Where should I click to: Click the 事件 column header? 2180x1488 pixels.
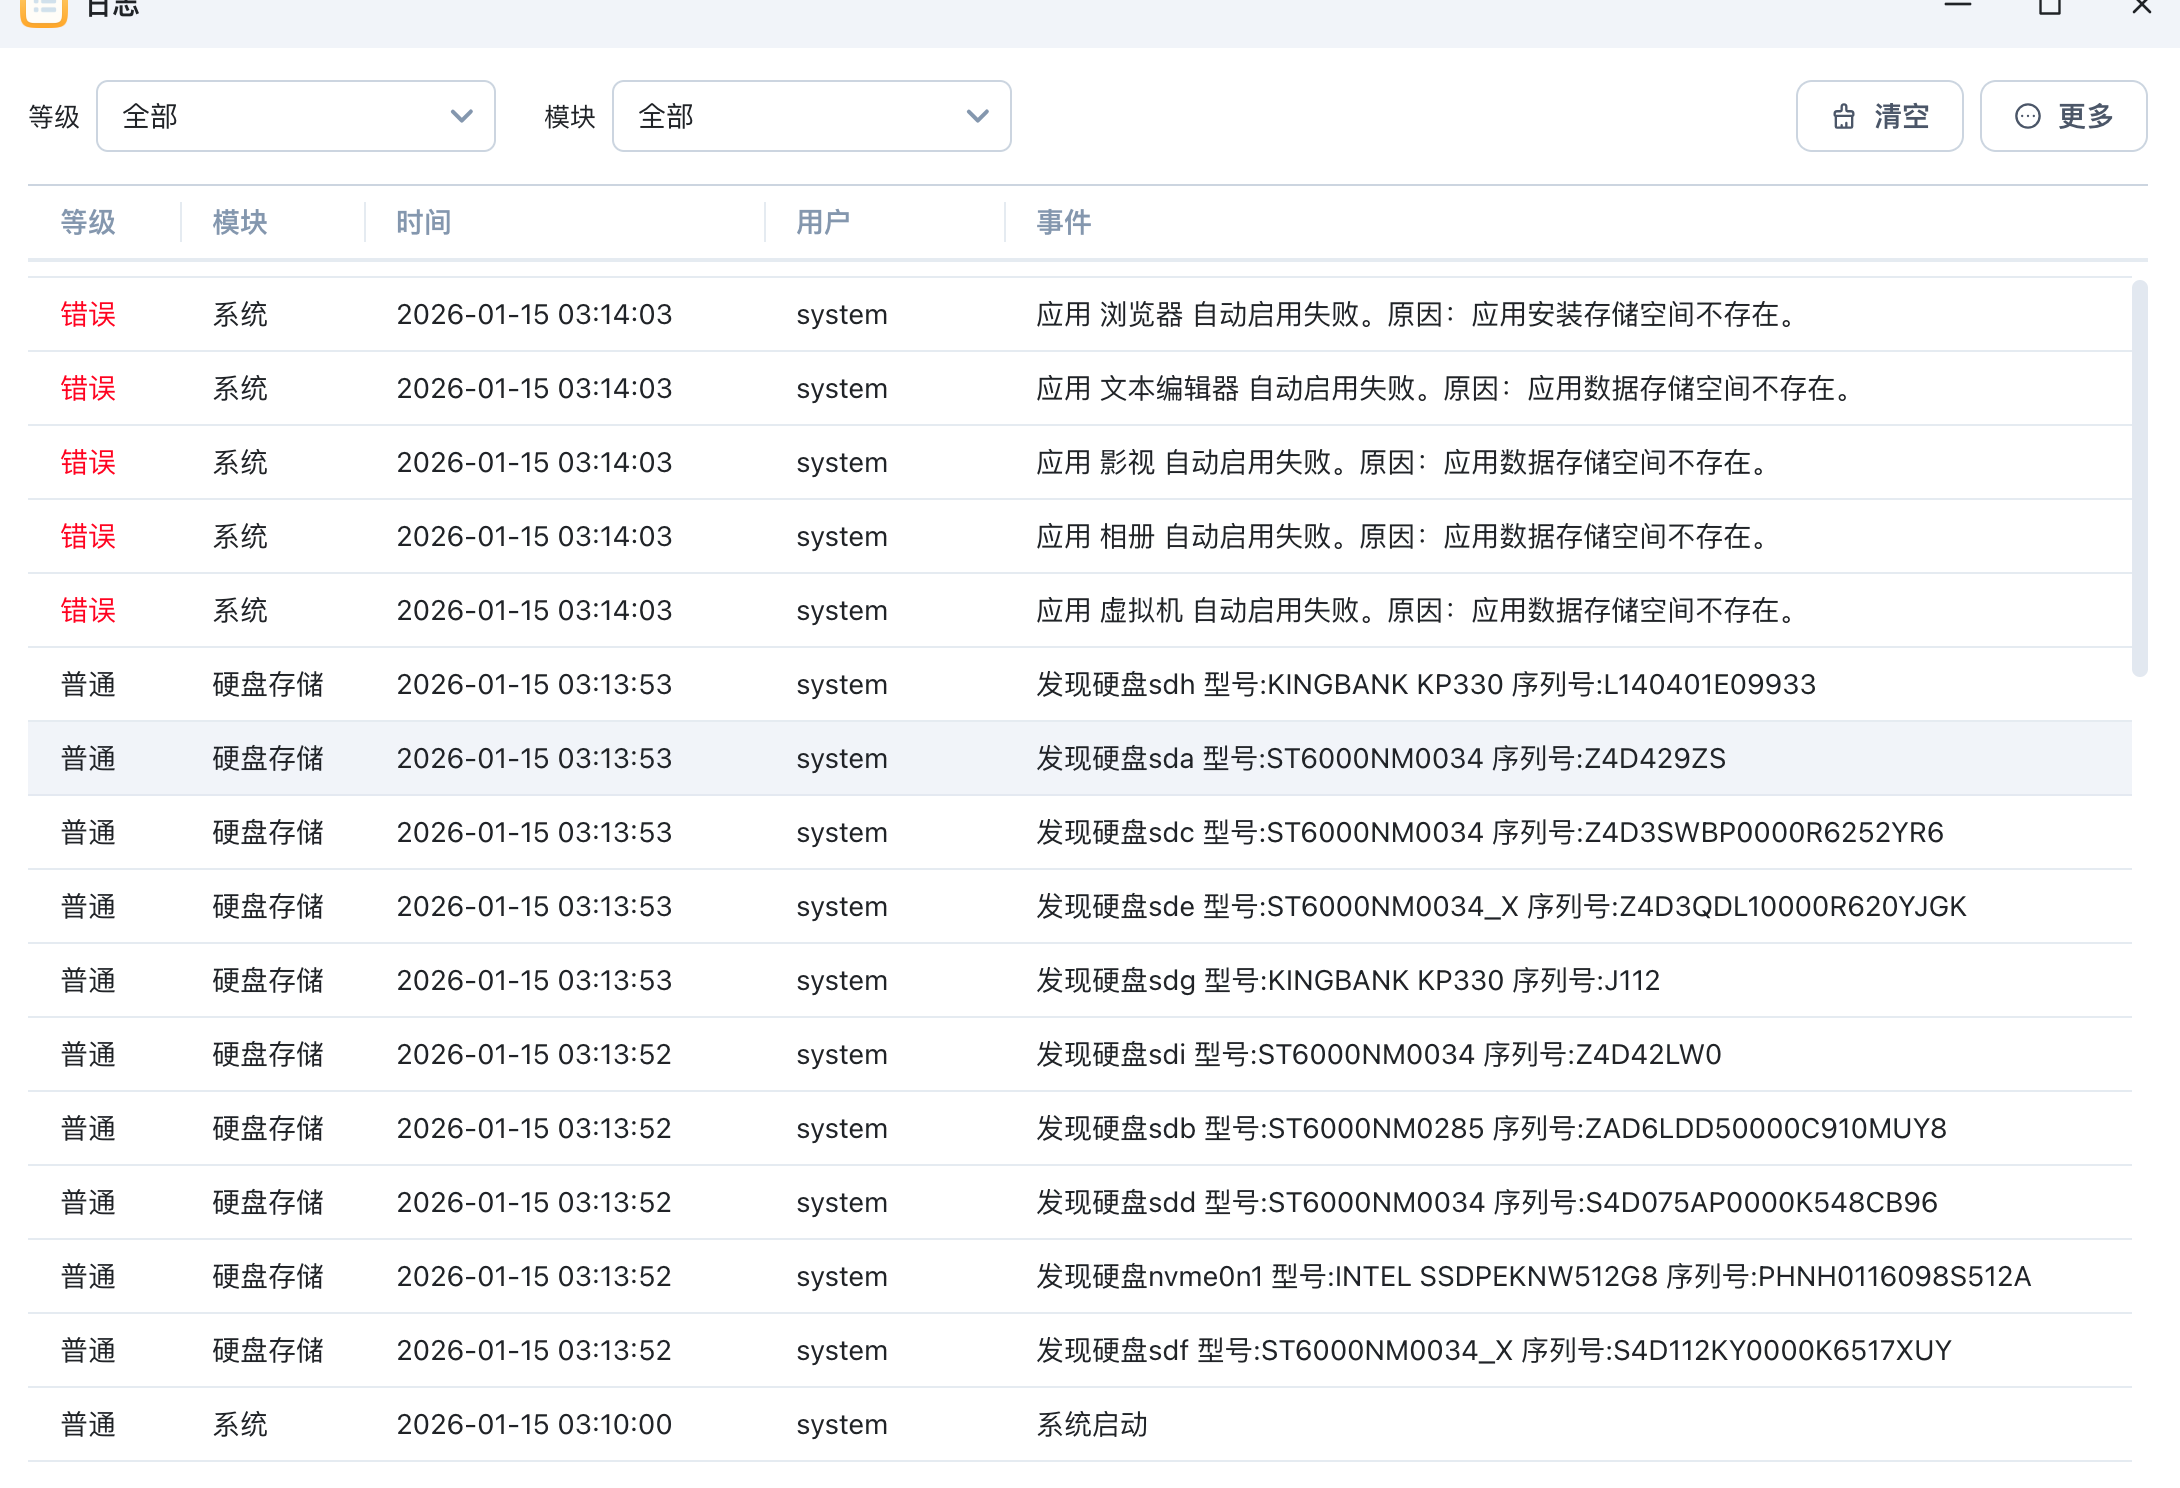1063,222
